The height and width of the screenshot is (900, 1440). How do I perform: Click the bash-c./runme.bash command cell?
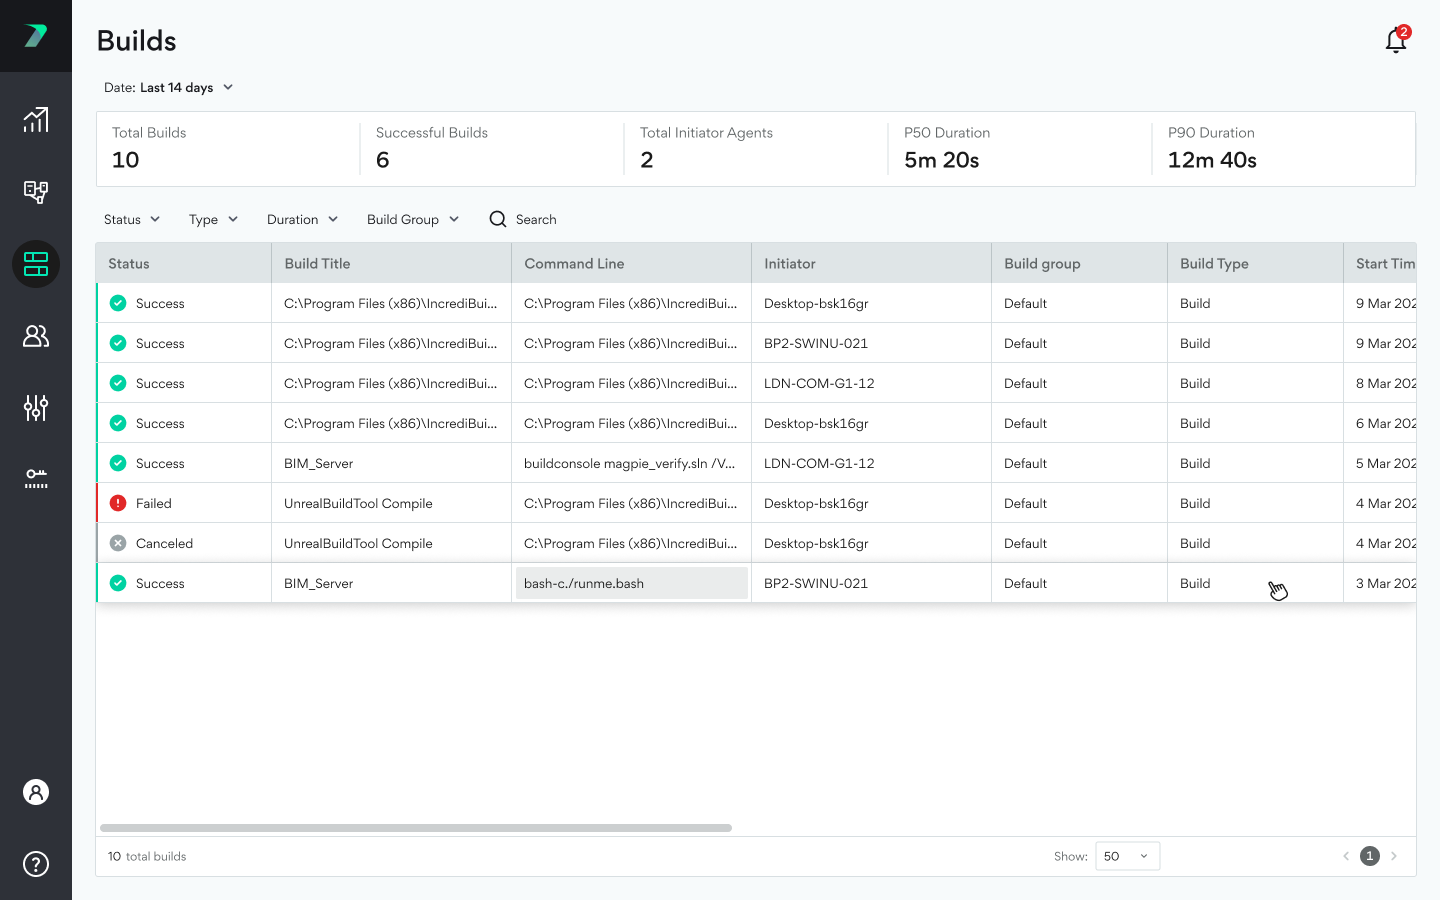632,583
